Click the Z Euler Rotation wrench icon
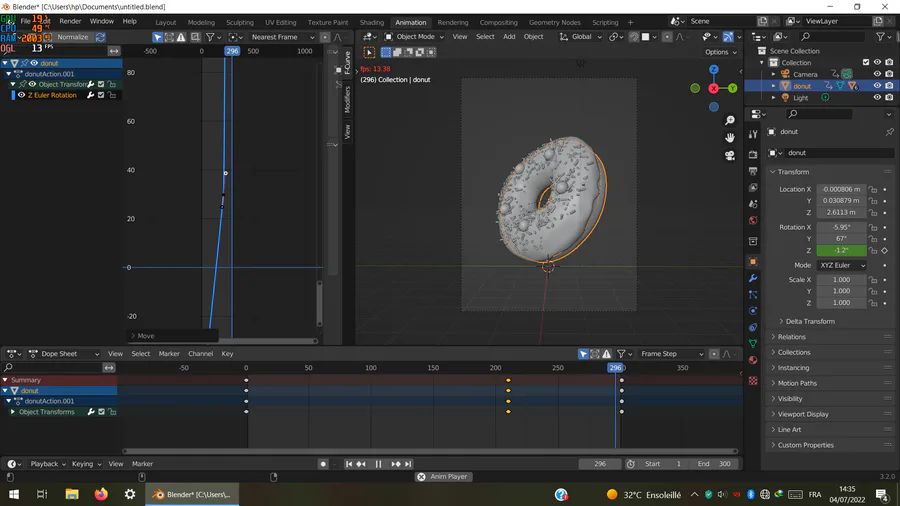The width and height of the screenshot is (900, 506). click(90, 95)
